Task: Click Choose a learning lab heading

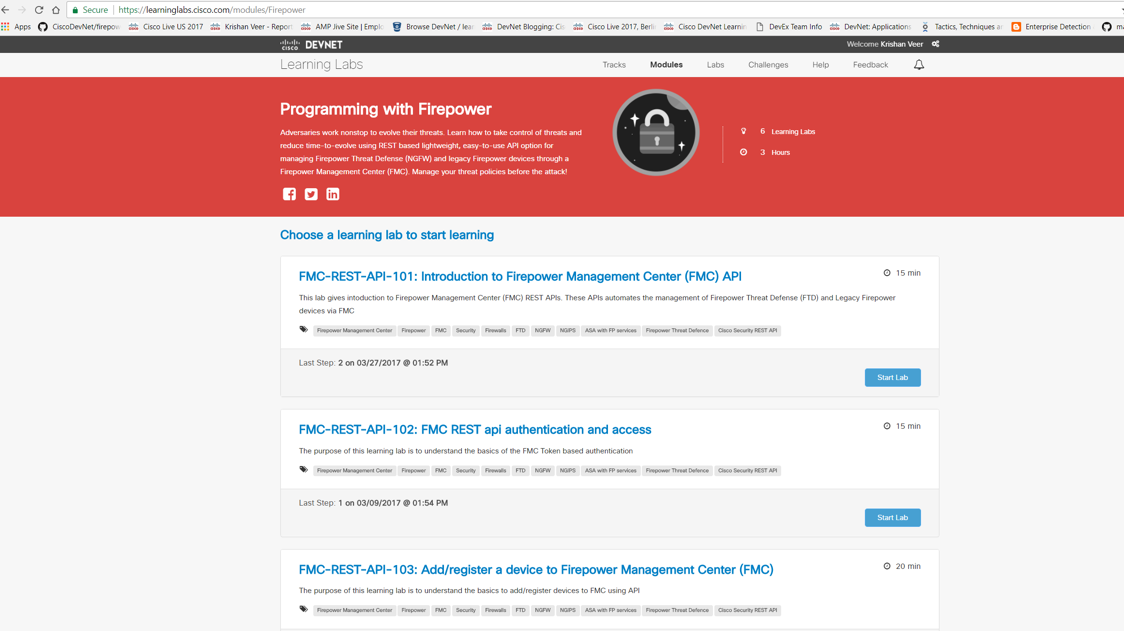Action: click(x=386, y=235)
